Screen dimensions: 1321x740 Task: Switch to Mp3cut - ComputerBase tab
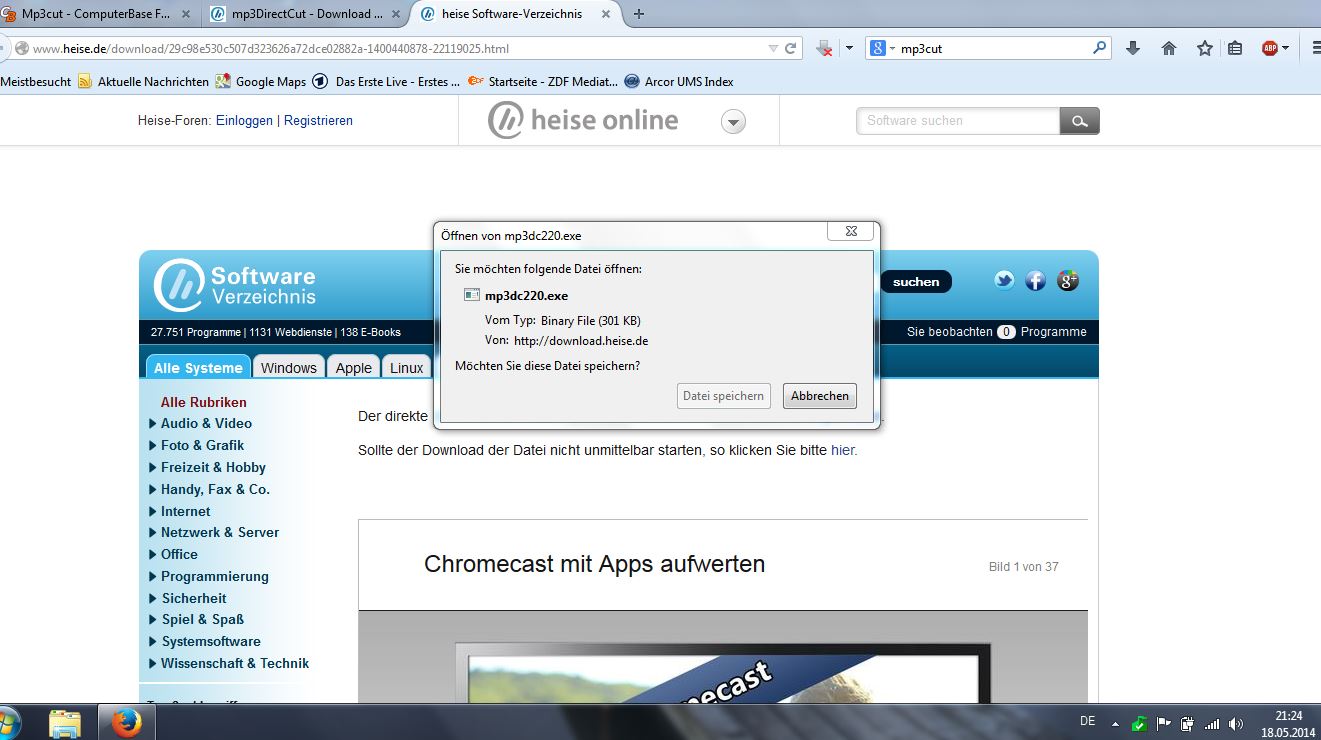96,14
